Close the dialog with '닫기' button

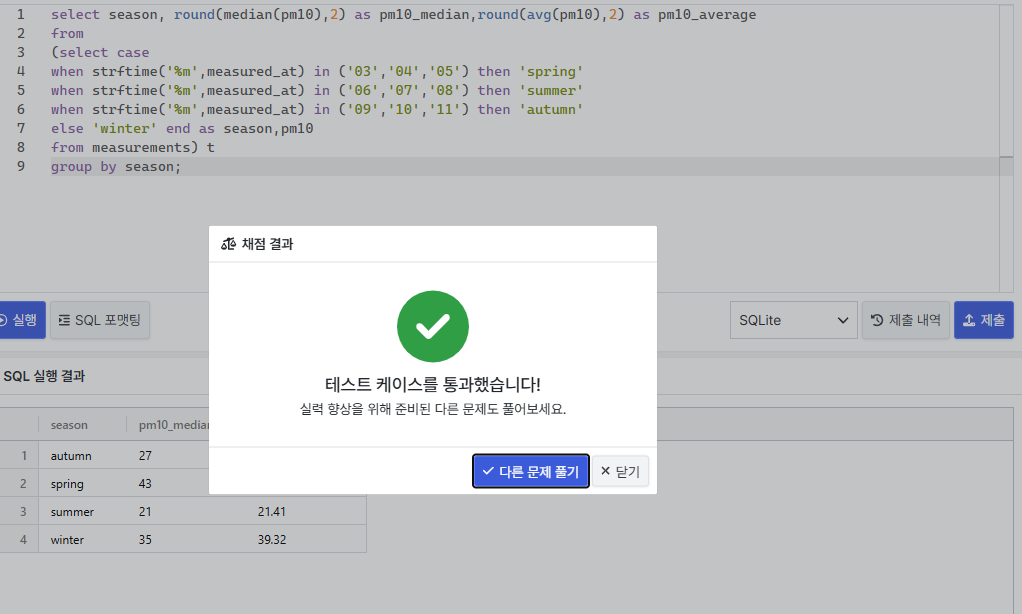coord(620,471)
